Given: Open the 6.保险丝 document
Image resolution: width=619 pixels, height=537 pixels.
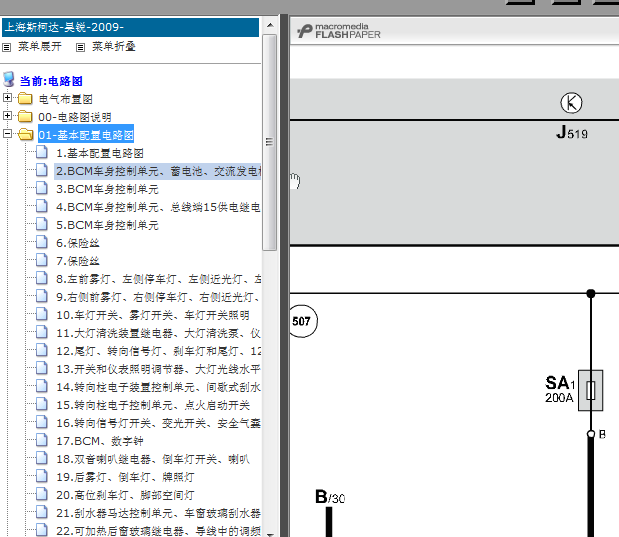Looking at the screenshot, I should (78, 243).
